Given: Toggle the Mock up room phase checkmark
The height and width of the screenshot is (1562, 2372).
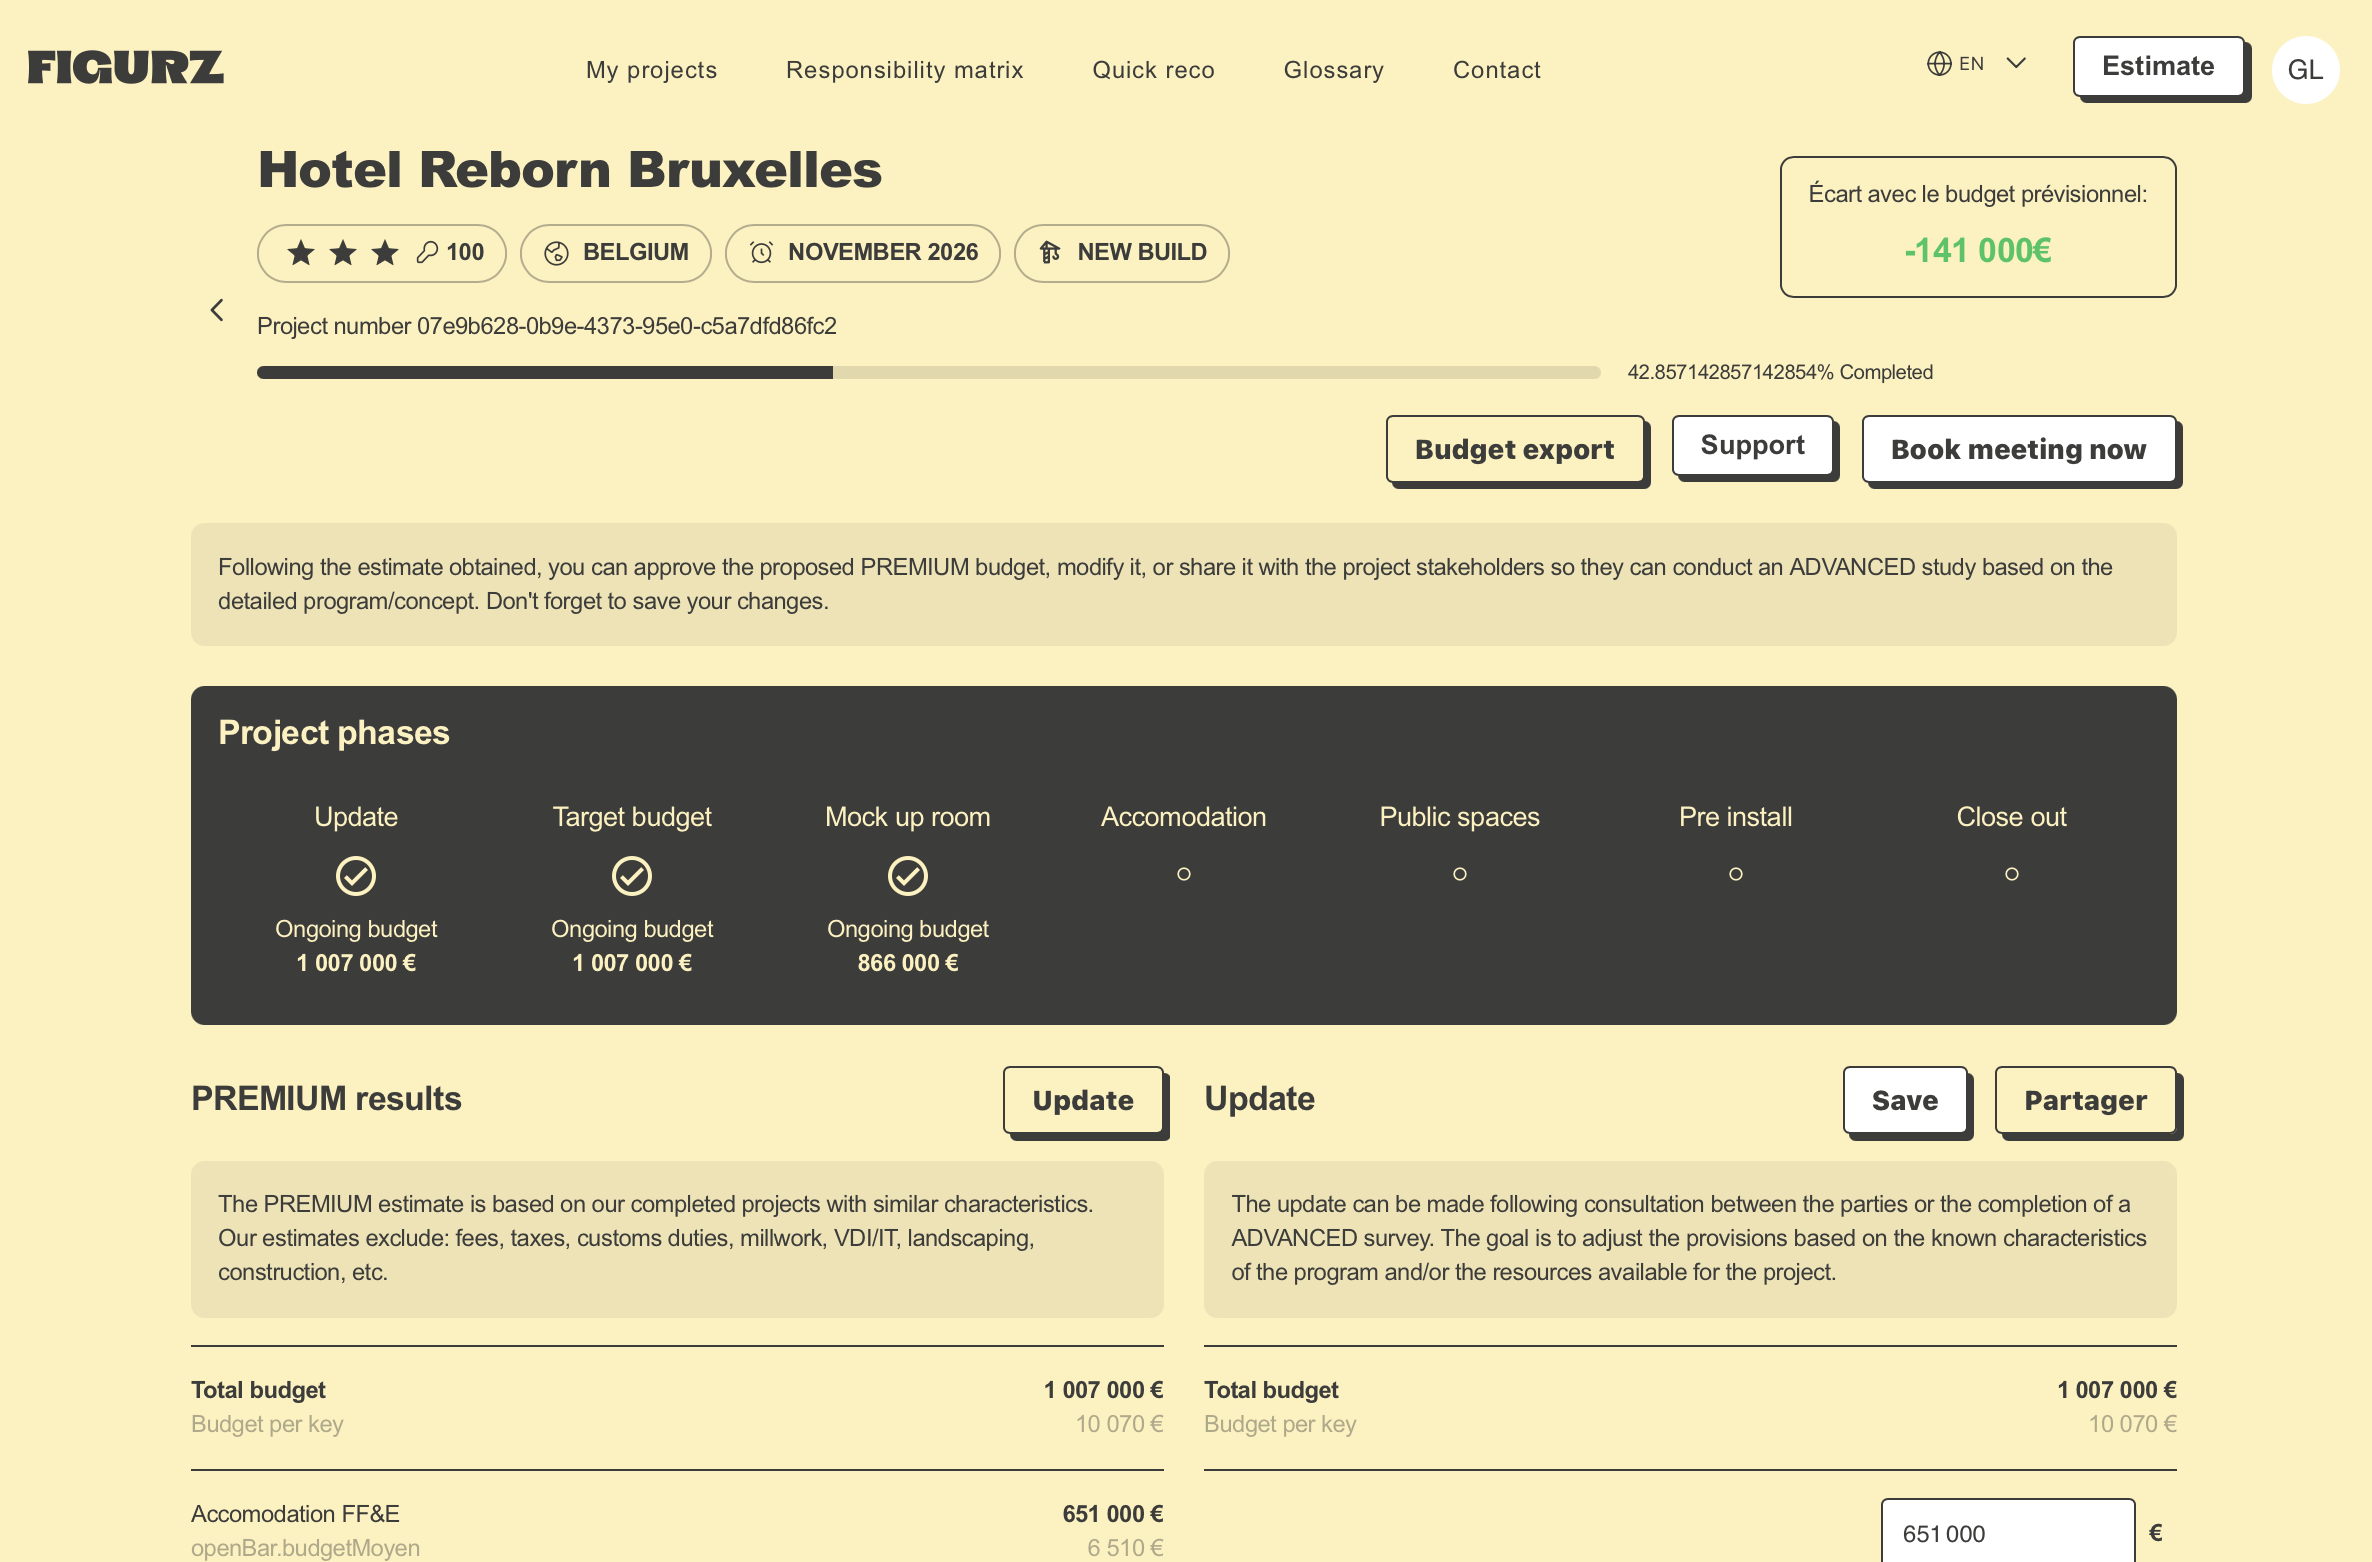Looking at the screenshot, I should [x=907, y=874].
